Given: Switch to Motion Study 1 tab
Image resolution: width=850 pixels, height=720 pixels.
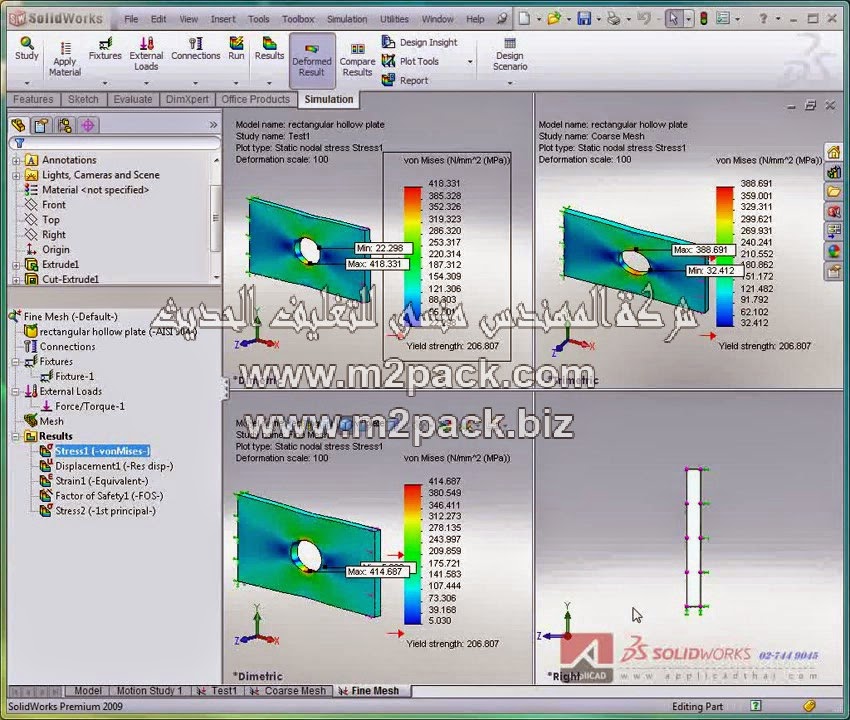Looking at the screenshot, I should tap(150, 691).
